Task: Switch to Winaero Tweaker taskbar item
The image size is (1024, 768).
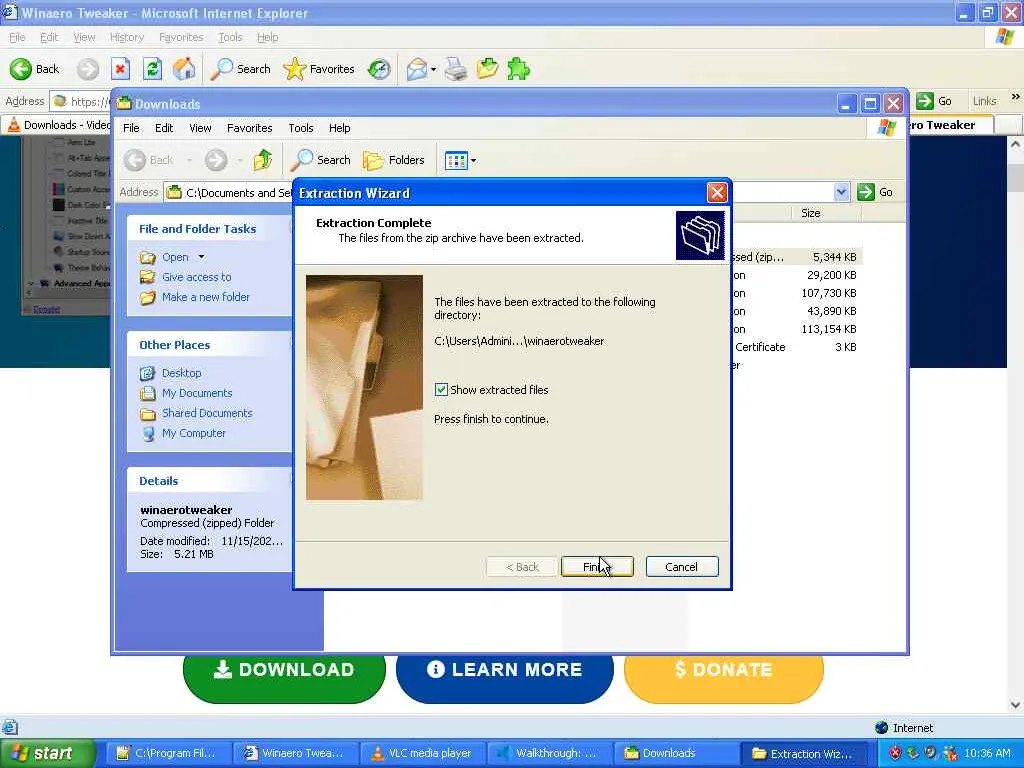Action: click(x=294, y=753)
